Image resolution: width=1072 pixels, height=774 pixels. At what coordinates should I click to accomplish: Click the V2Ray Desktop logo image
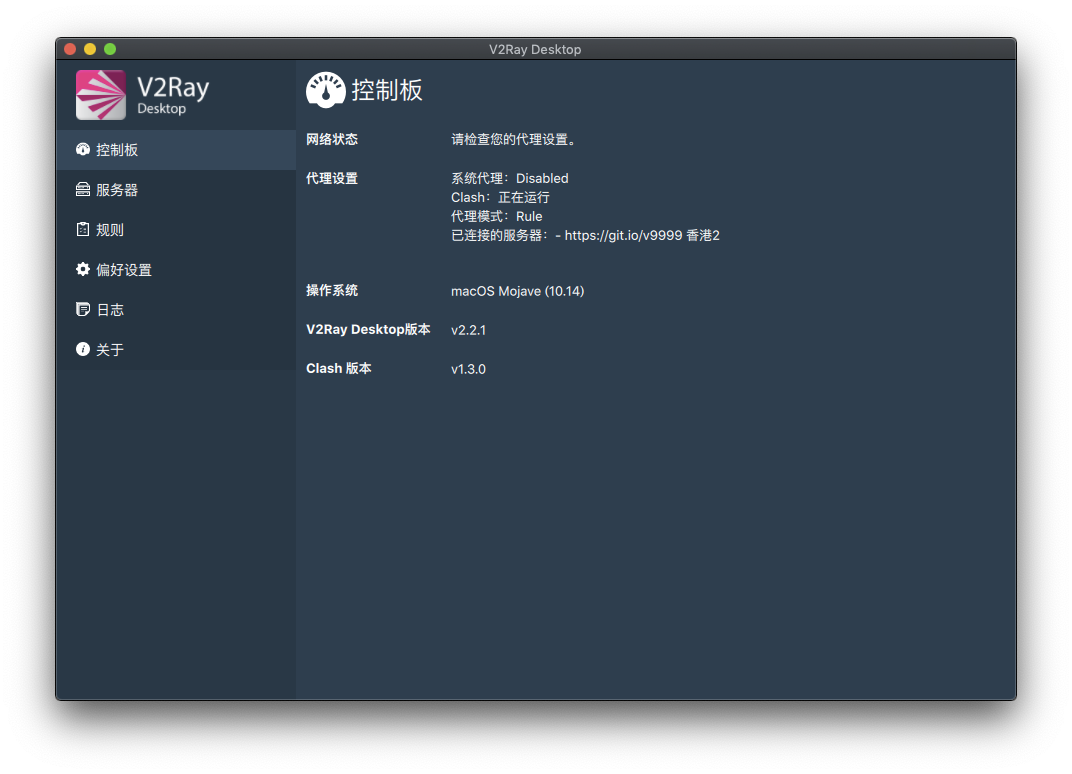click(100, 95)
